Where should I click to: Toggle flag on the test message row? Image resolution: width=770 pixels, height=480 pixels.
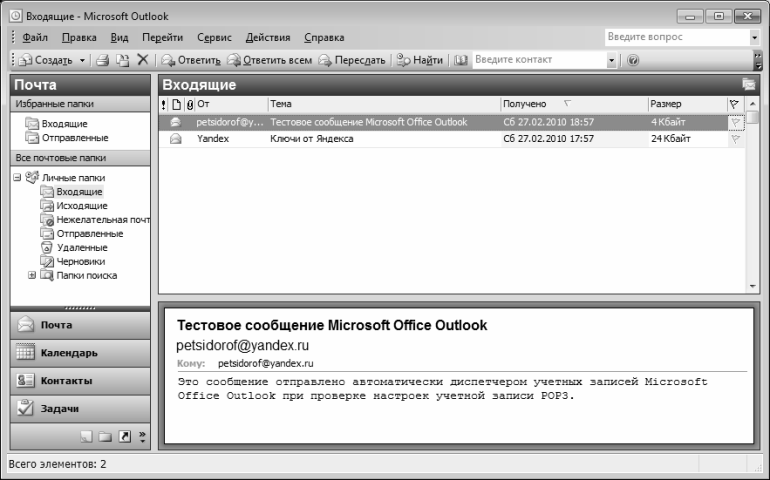(735, 122)
